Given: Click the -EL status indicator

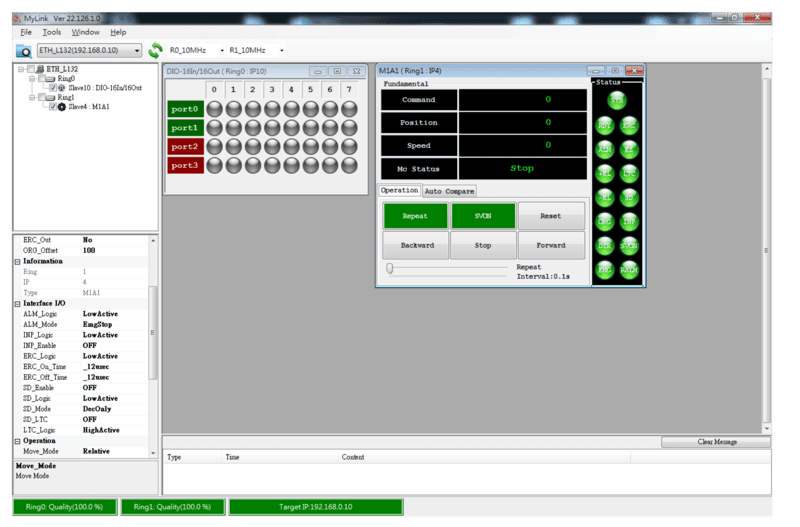Looking at the screenshot, I should pos(605,197).
